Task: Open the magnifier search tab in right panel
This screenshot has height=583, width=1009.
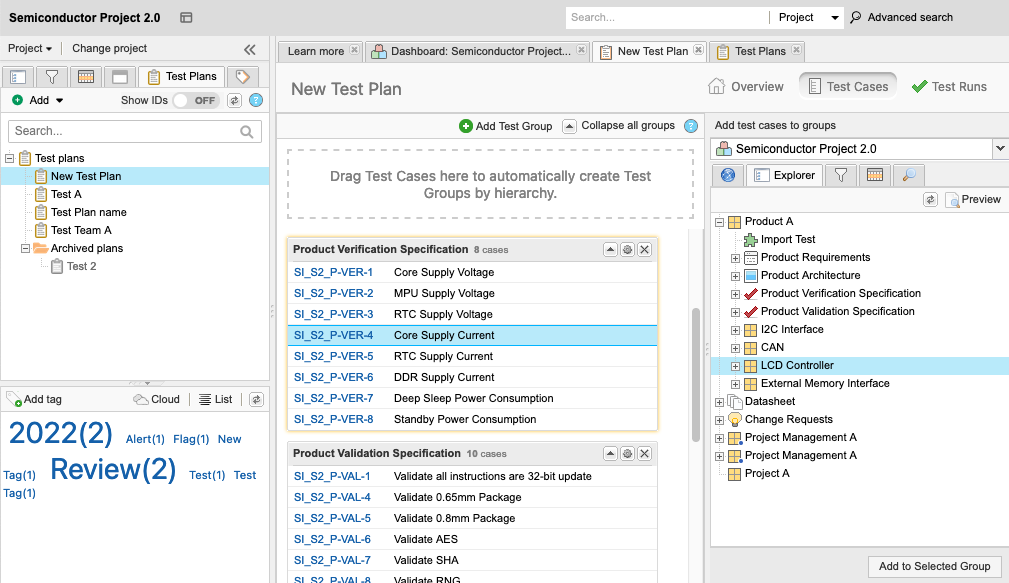Action: (x=908, y=175)
